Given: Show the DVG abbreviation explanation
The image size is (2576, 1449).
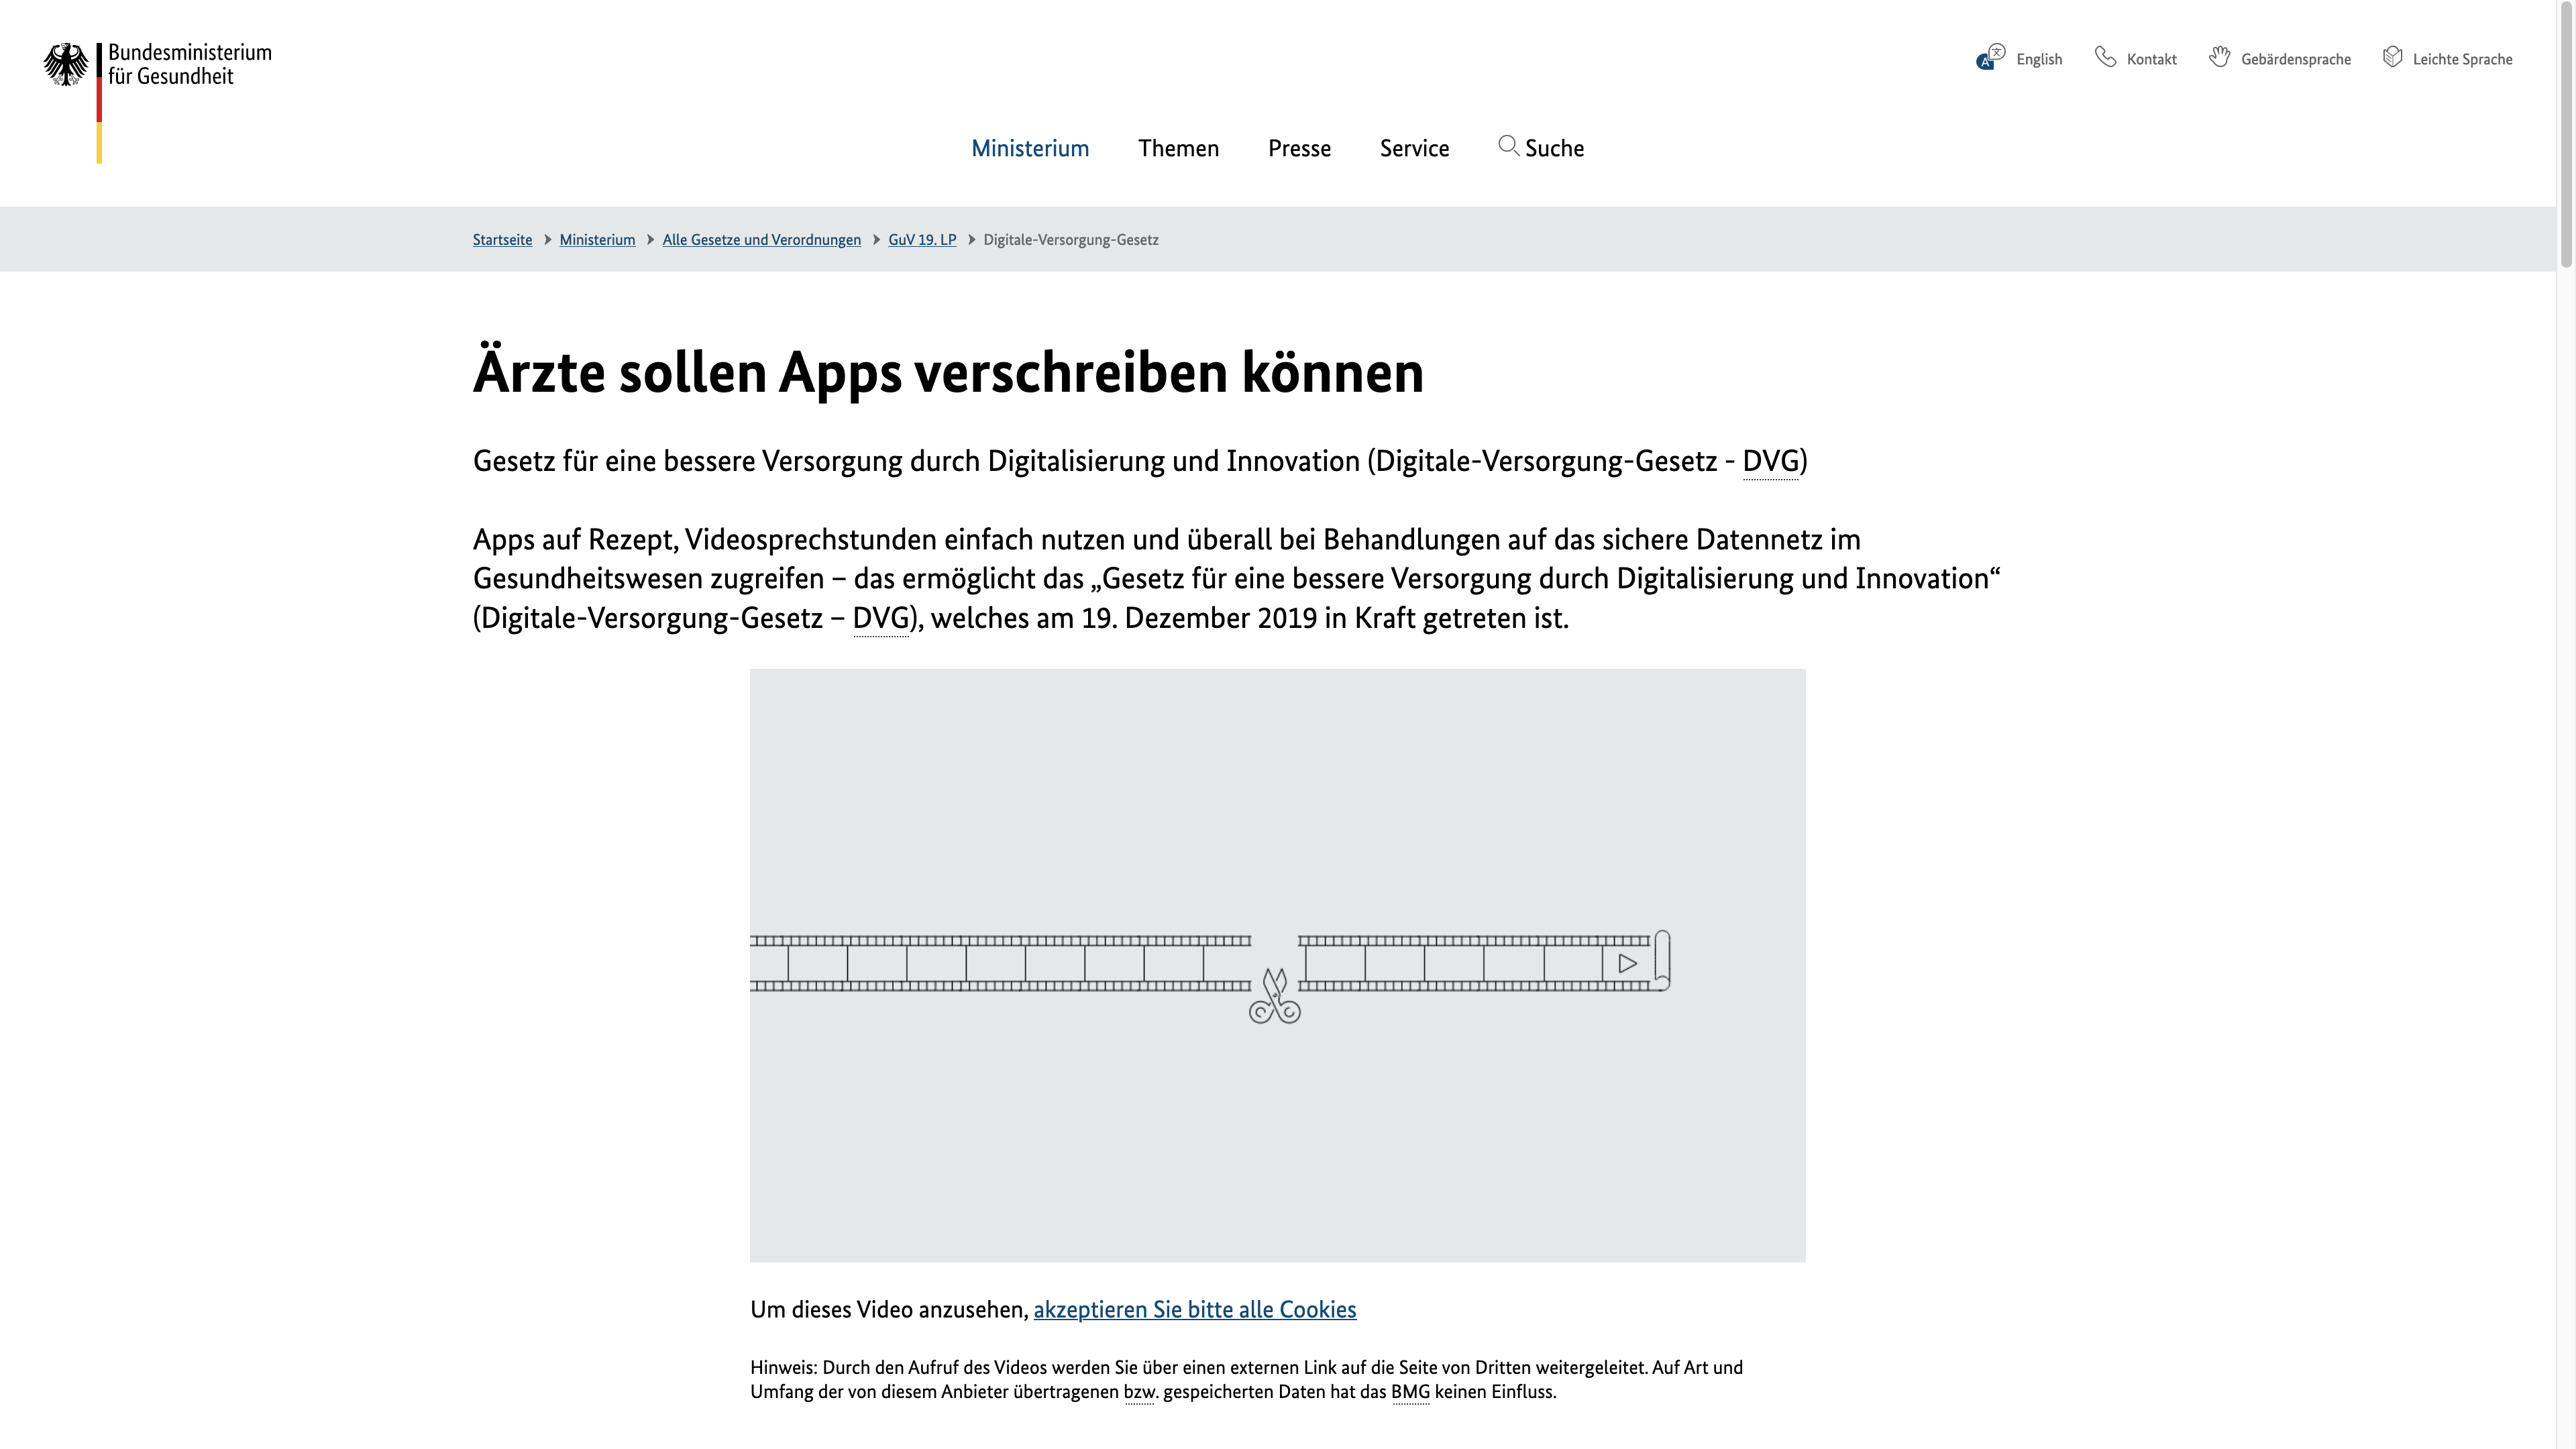Looking at the screenshot, I should (x=1771, y=462).
